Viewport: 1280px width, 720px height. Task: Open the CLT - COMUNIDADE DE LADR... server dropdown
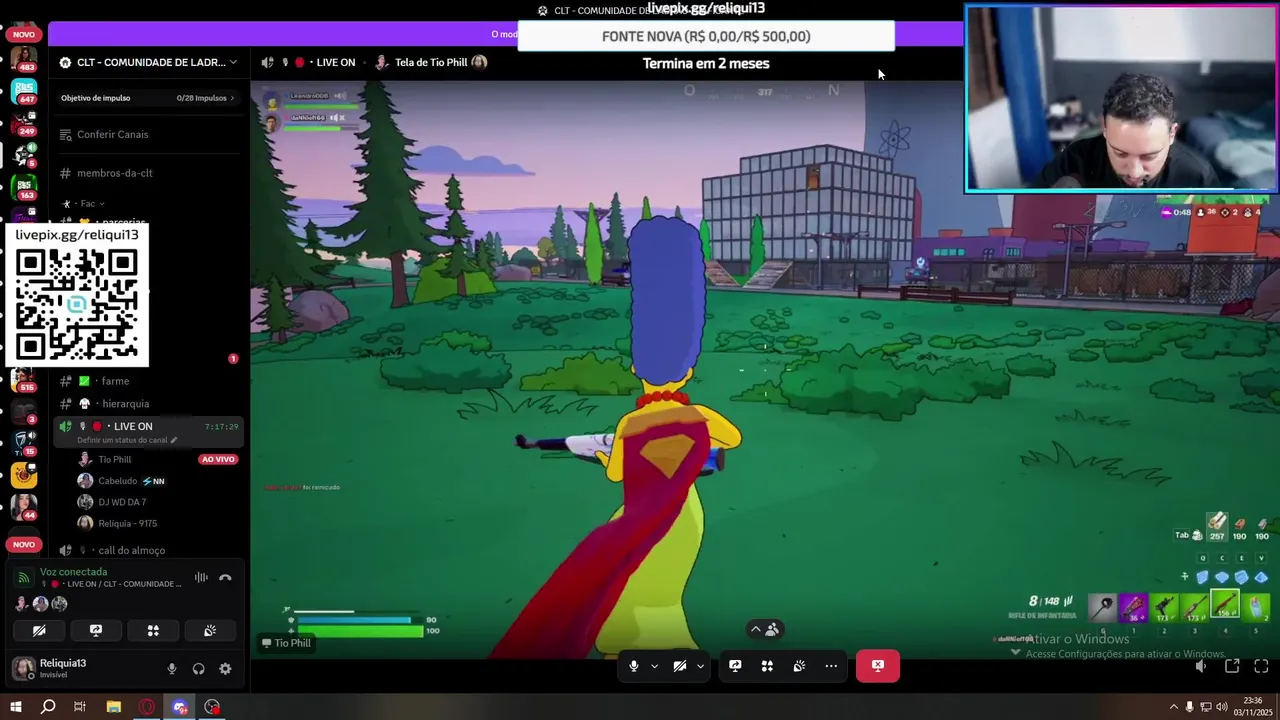click(149, 62)
